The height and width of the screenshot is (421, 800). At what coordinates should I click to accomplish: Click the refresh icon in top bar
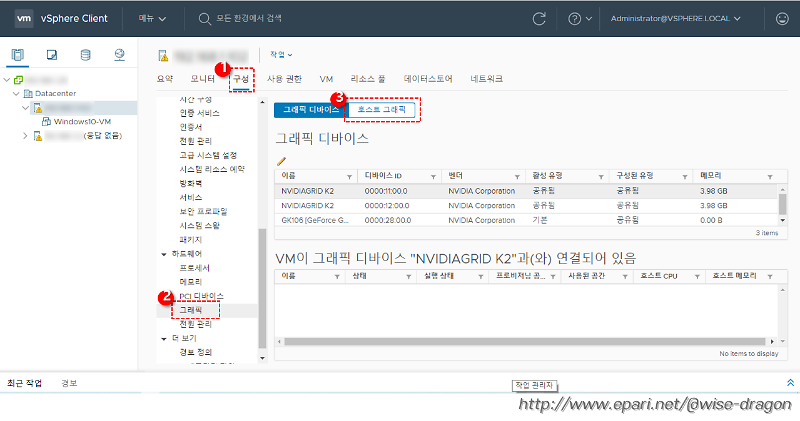point(539,19)
